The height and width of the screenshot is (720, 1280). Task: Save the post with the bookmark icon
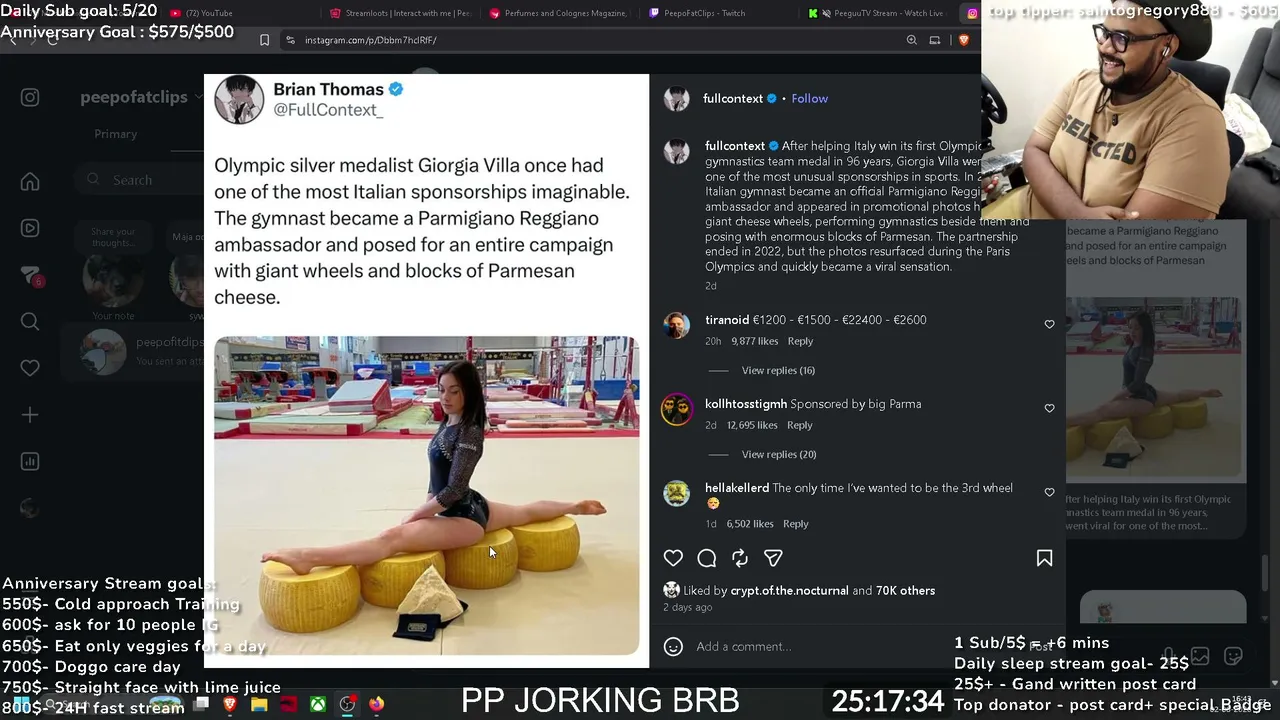[1044, 558]
